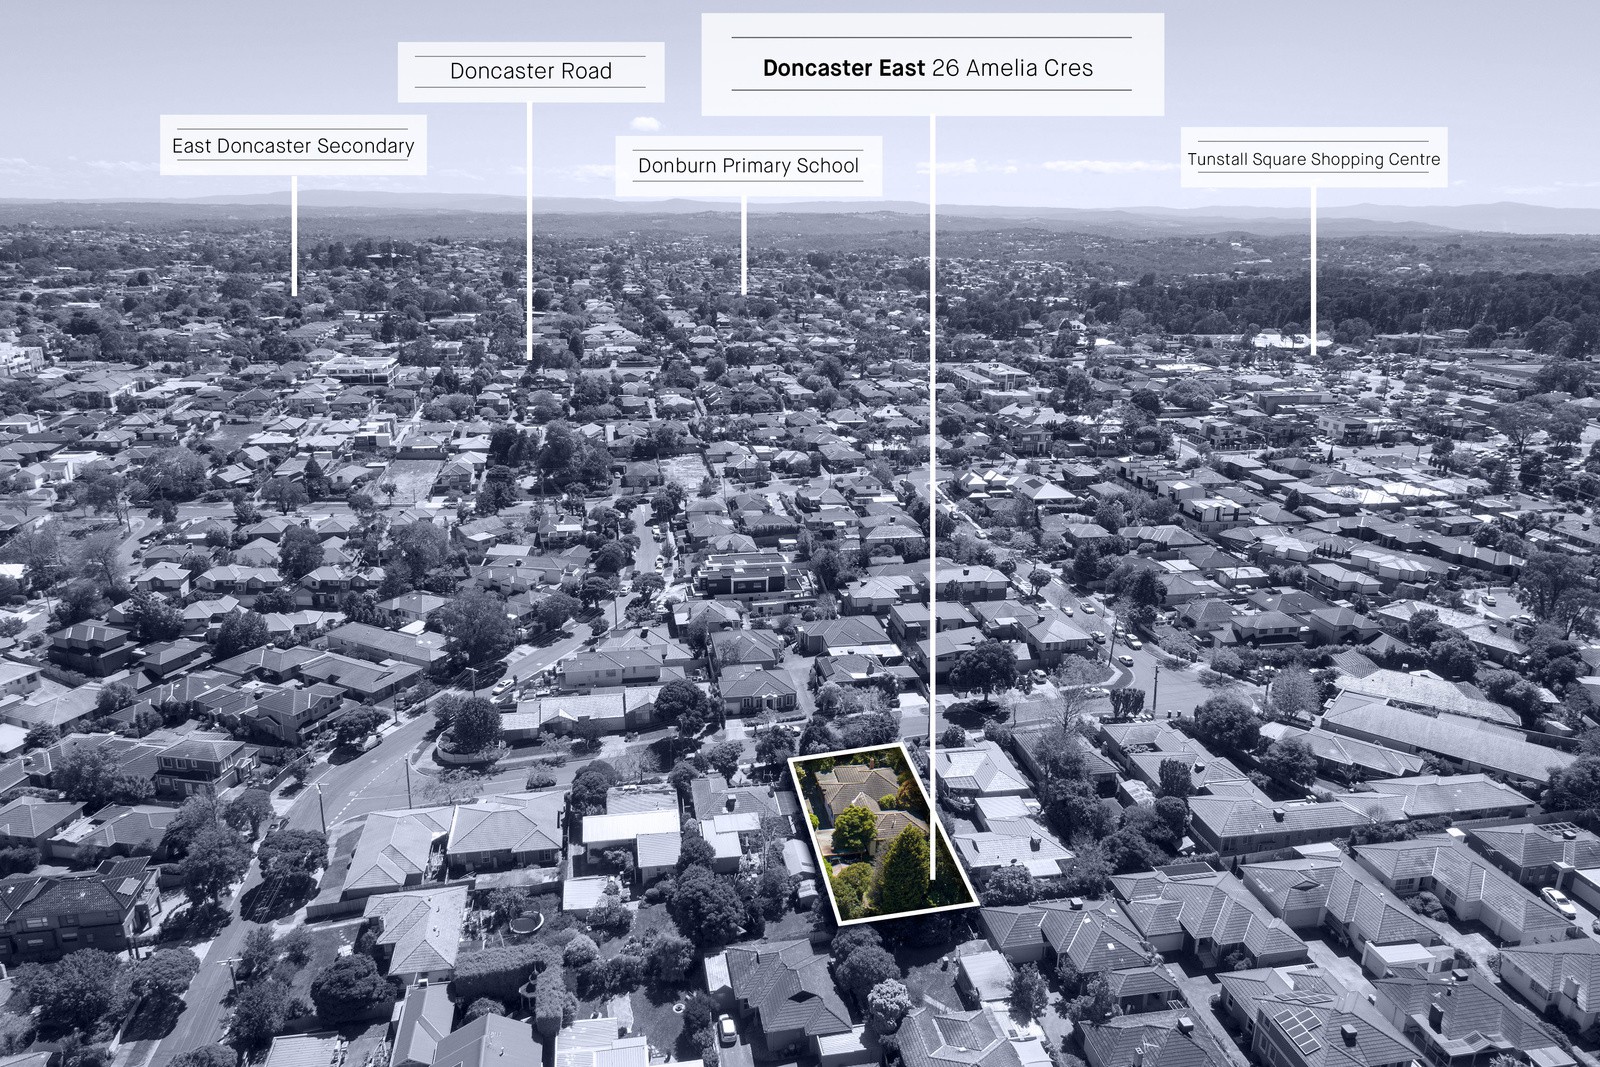Click the Doncaster Road label
The width and height of the screenshot is (1600, 1067).
click(531, 71)
